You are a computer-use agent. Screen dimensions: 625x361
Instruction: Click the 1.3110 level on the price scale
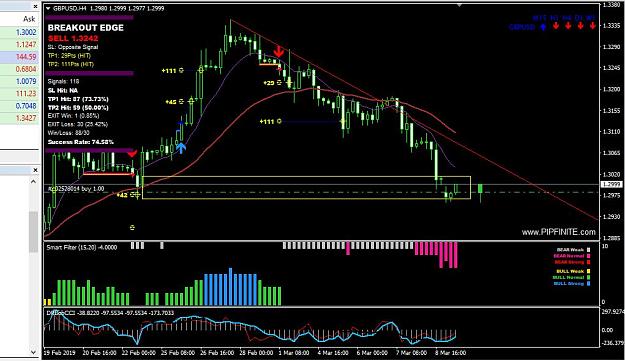coord(612,132)
